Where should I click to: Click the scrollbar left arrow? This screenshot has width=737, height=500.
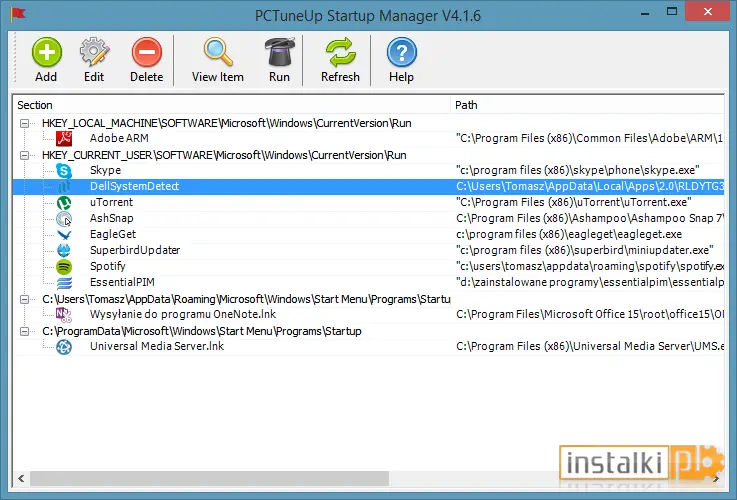pyautogui.click(x=21, y=478)
